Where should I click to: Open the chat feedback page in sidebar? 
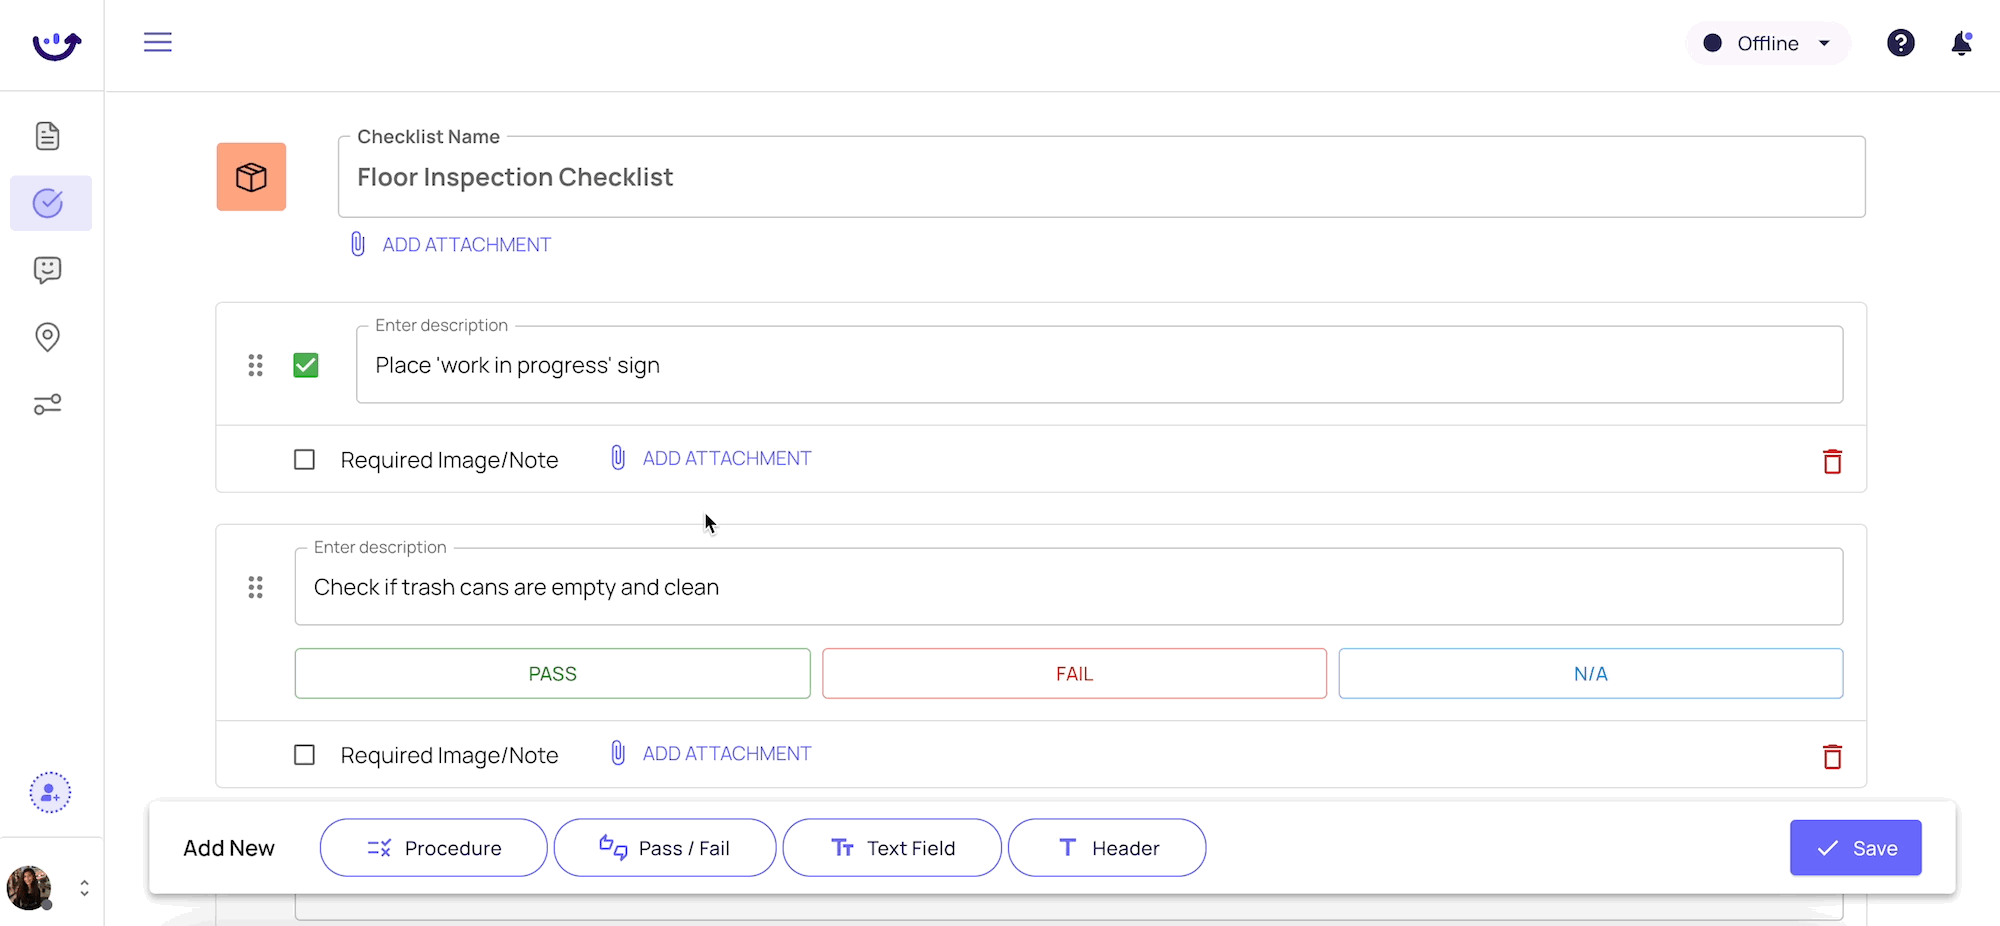pyautogui.click(x=48, y=270)
